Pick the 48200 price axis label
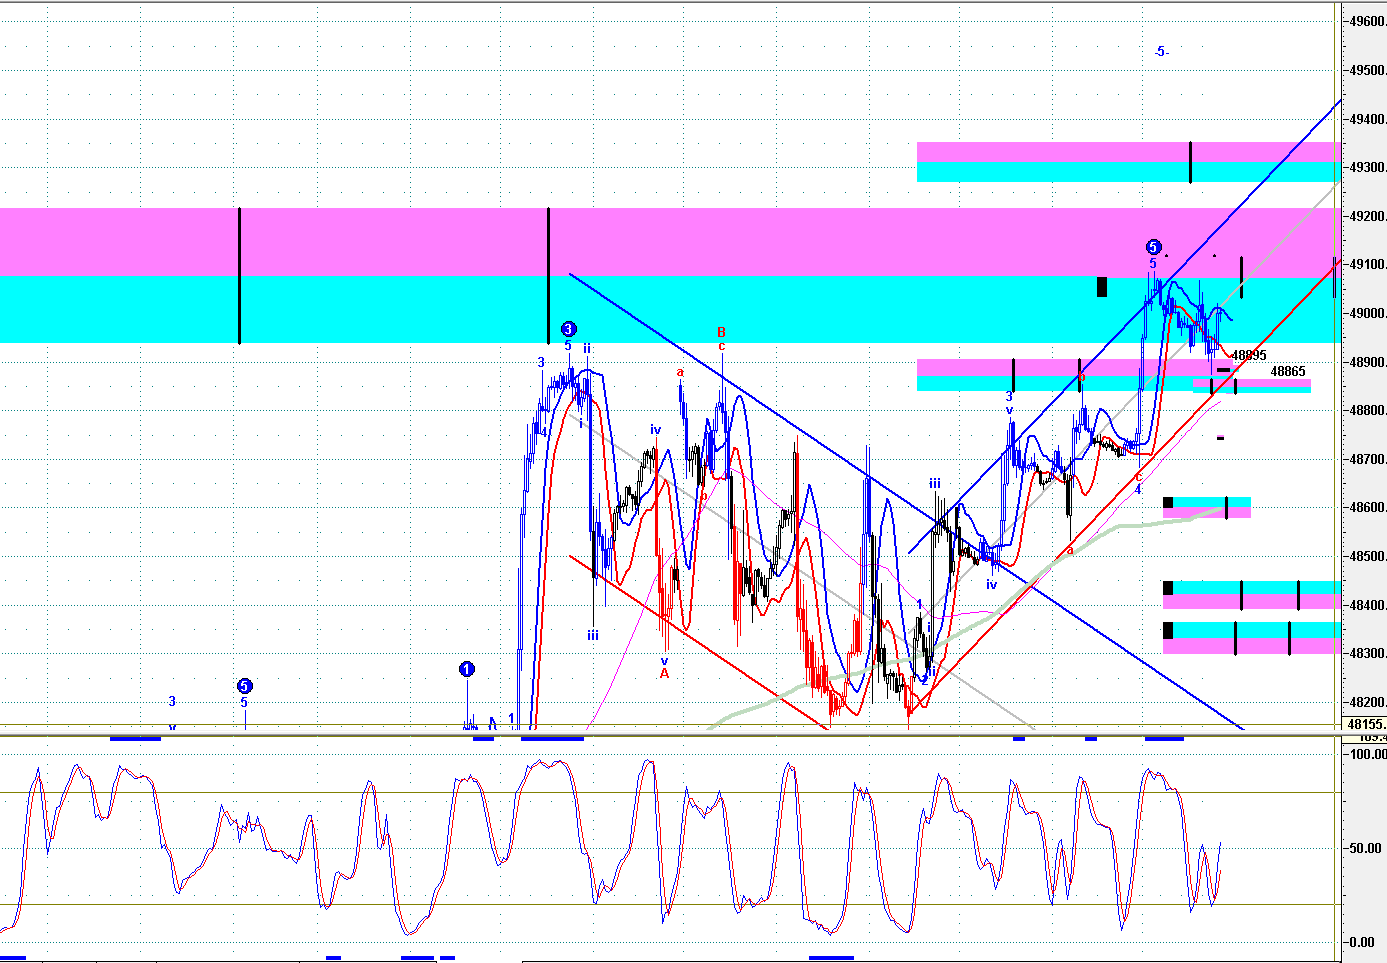Viewport: 1387px width, 963px height. tap(1367, 703)
